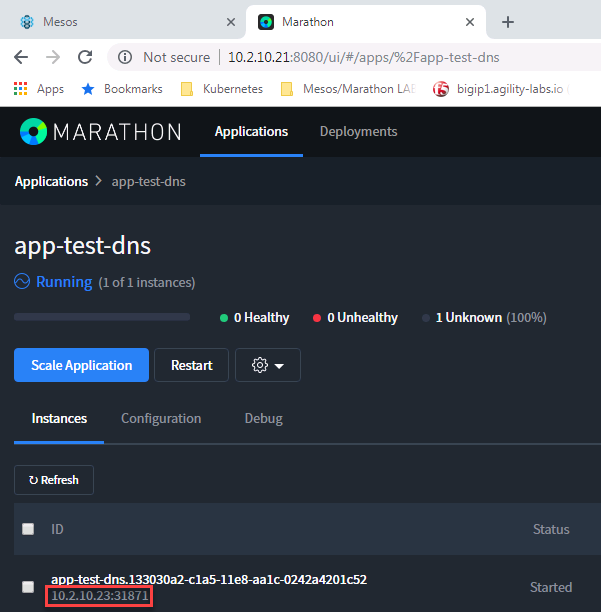
Task: Open the Deployments navigation tab
Action: (358, 132)
